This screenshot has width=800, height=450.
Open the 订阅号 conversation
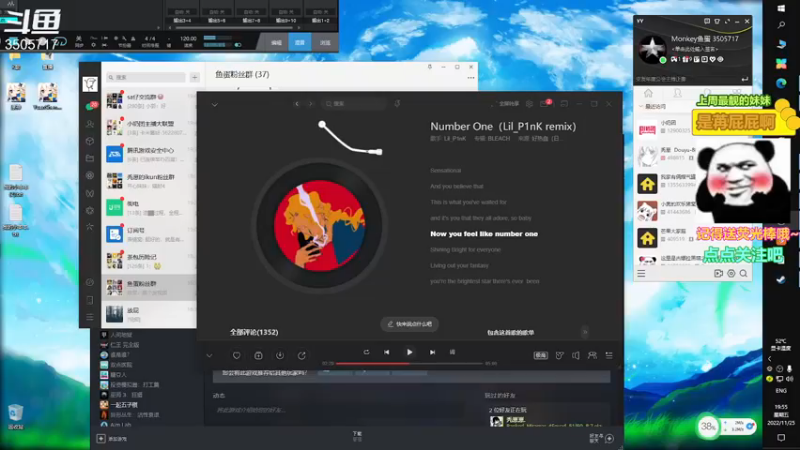point(149,234)
